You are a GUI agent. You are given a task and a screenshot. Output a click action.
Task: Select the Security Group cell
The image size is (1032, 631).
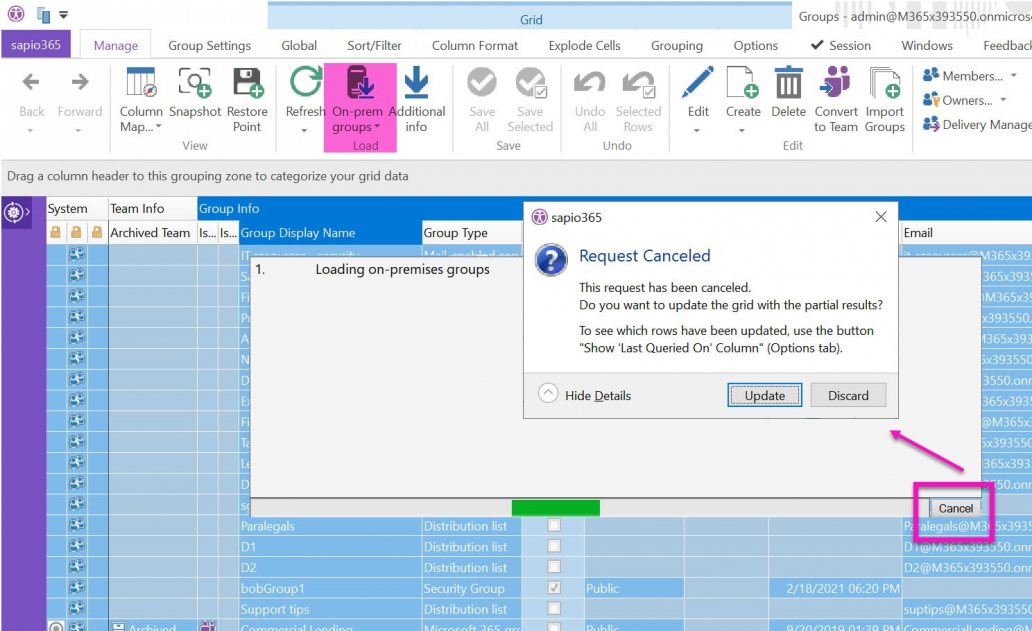471,588
